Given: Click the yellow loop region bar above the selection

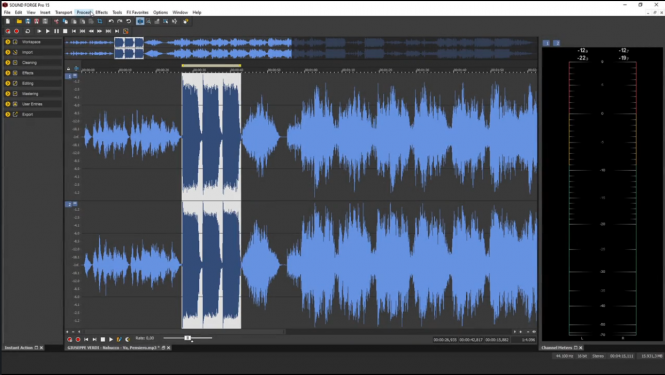Looking at the screenshot, I should coord(211,66).
